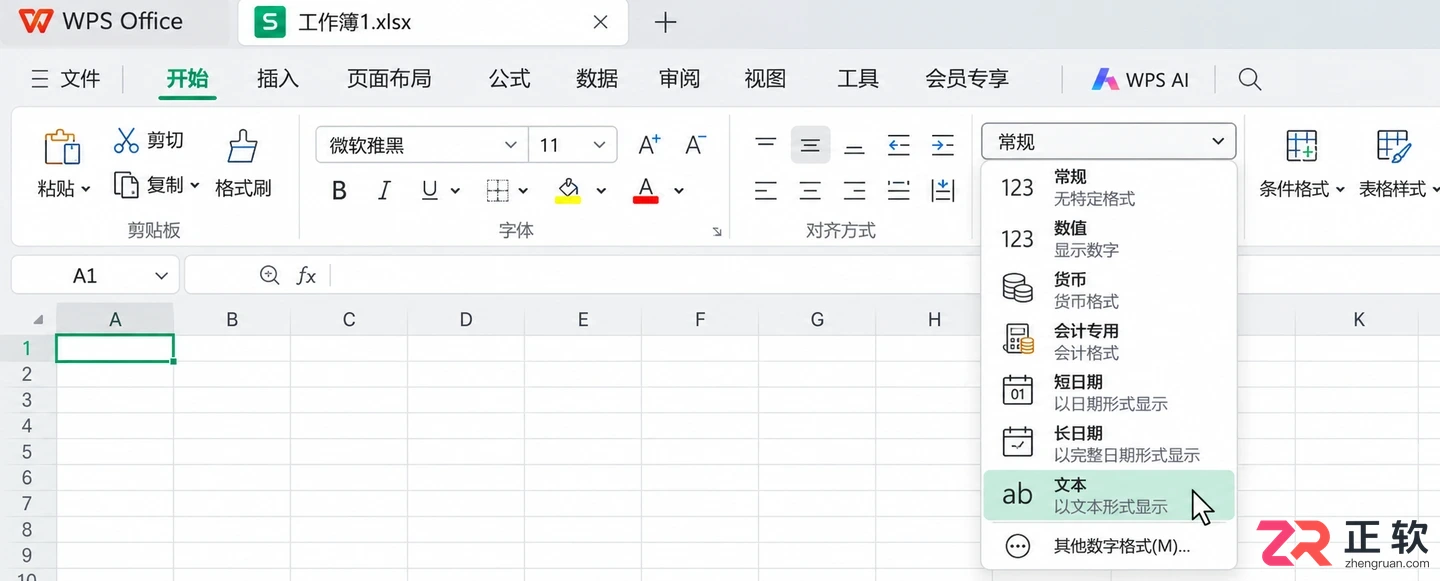This screenshot has width=1440, height=581.
Task: Switch to the 数据 tab
Action: pos(597,79)
